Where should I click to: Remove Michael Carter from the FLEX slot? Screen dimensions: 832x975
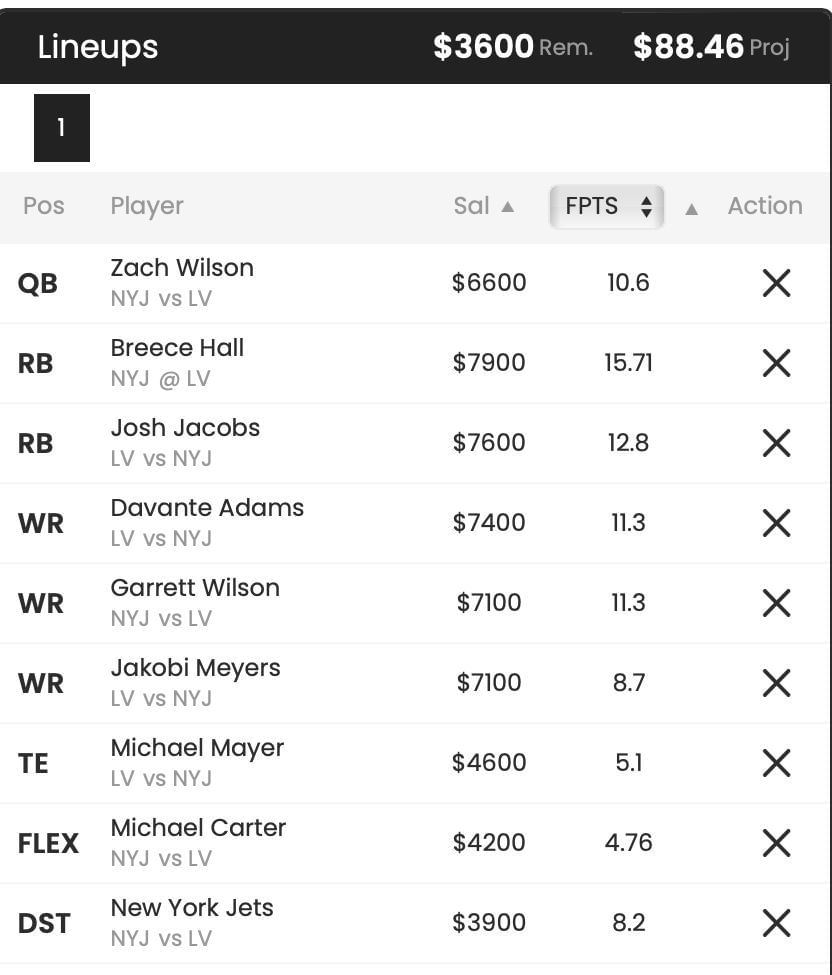(x=776, y=843)
